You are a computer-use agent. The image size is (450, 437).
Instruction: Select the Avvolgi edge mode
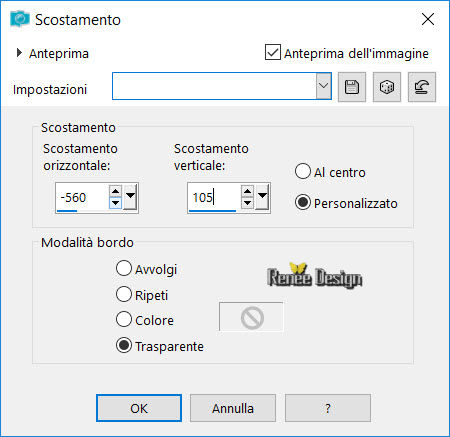pos(124,268)
